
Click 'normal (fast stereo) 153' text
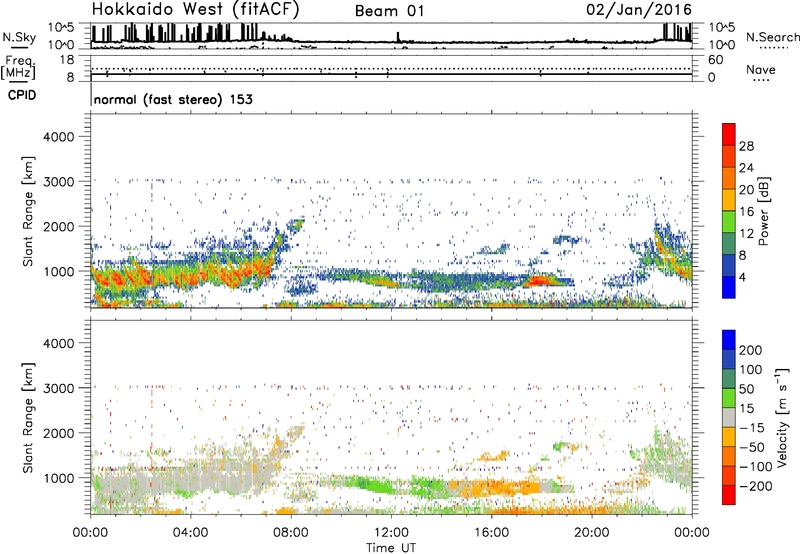point(173,99)
